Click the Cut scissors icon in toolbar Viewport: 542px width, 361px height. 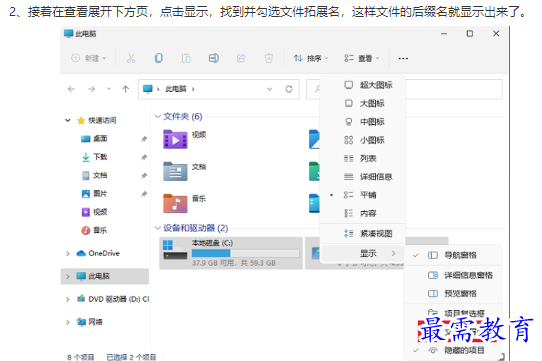[x=131, y=58]
